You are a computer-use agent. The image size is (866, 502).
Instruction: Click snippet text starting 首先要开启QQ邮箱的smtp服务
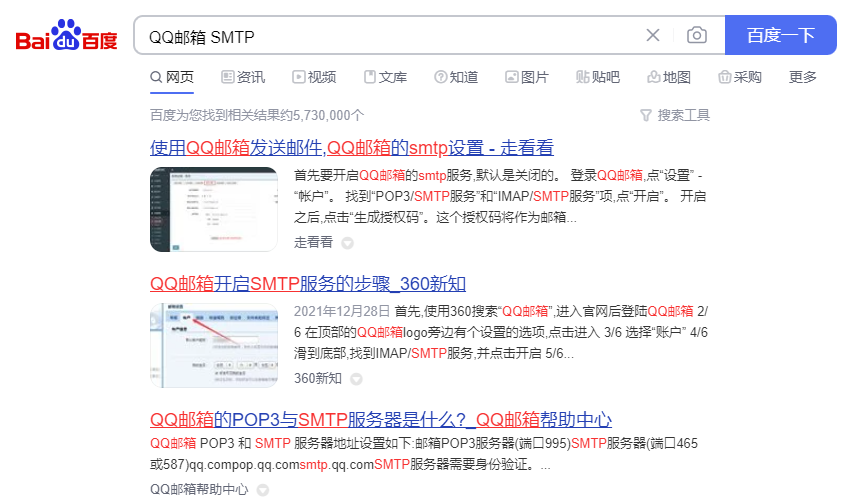tap(500, 196)
